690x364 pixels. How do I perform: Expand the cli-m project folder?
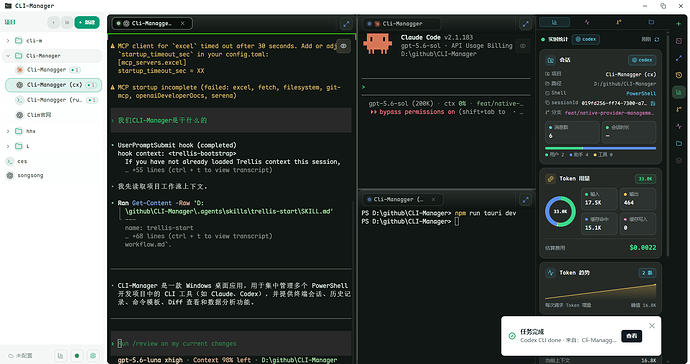(8, 40)
